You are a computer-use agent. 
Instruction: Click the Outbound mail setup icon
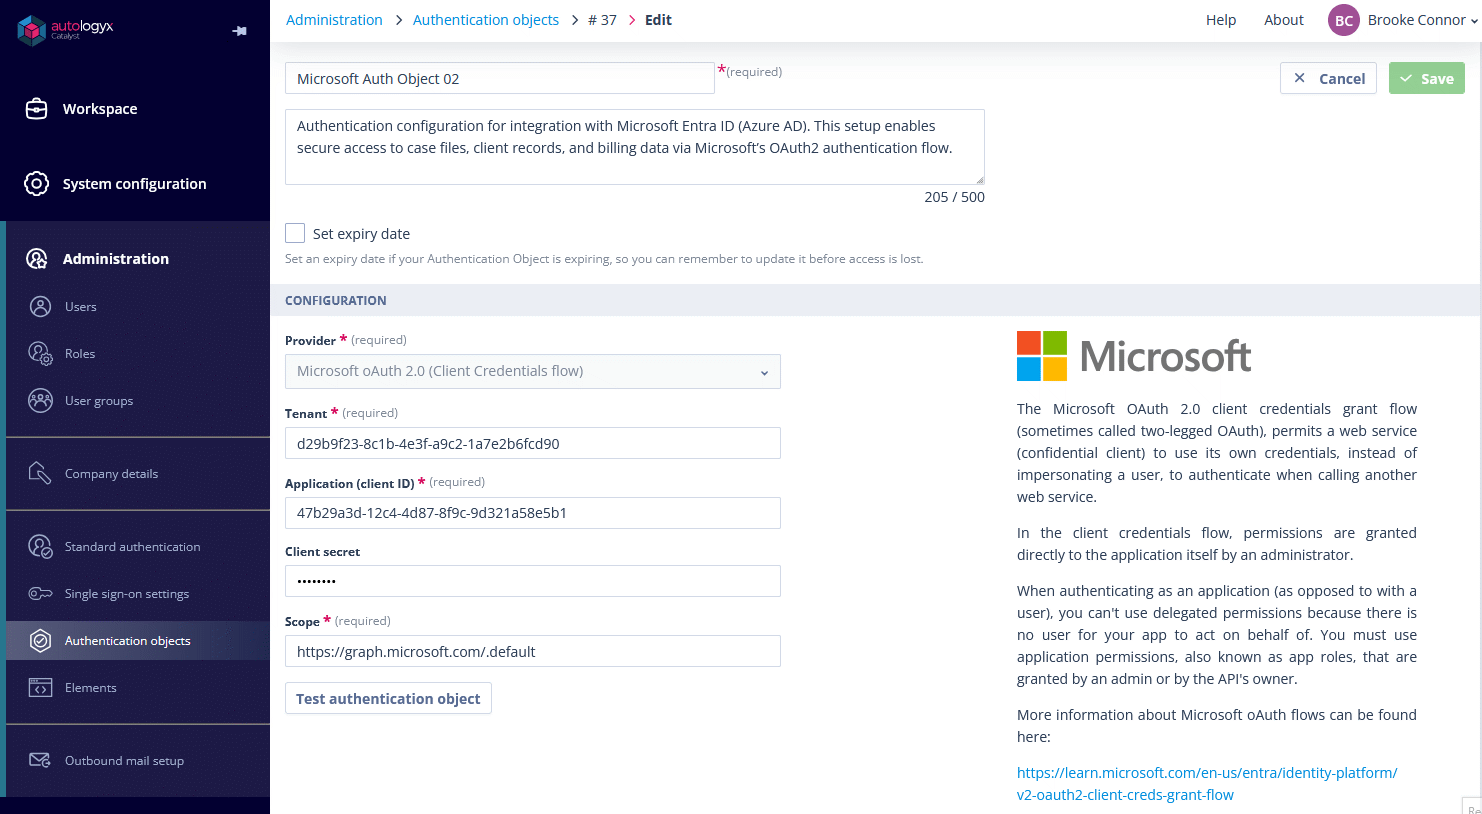(x=40, y=761)
